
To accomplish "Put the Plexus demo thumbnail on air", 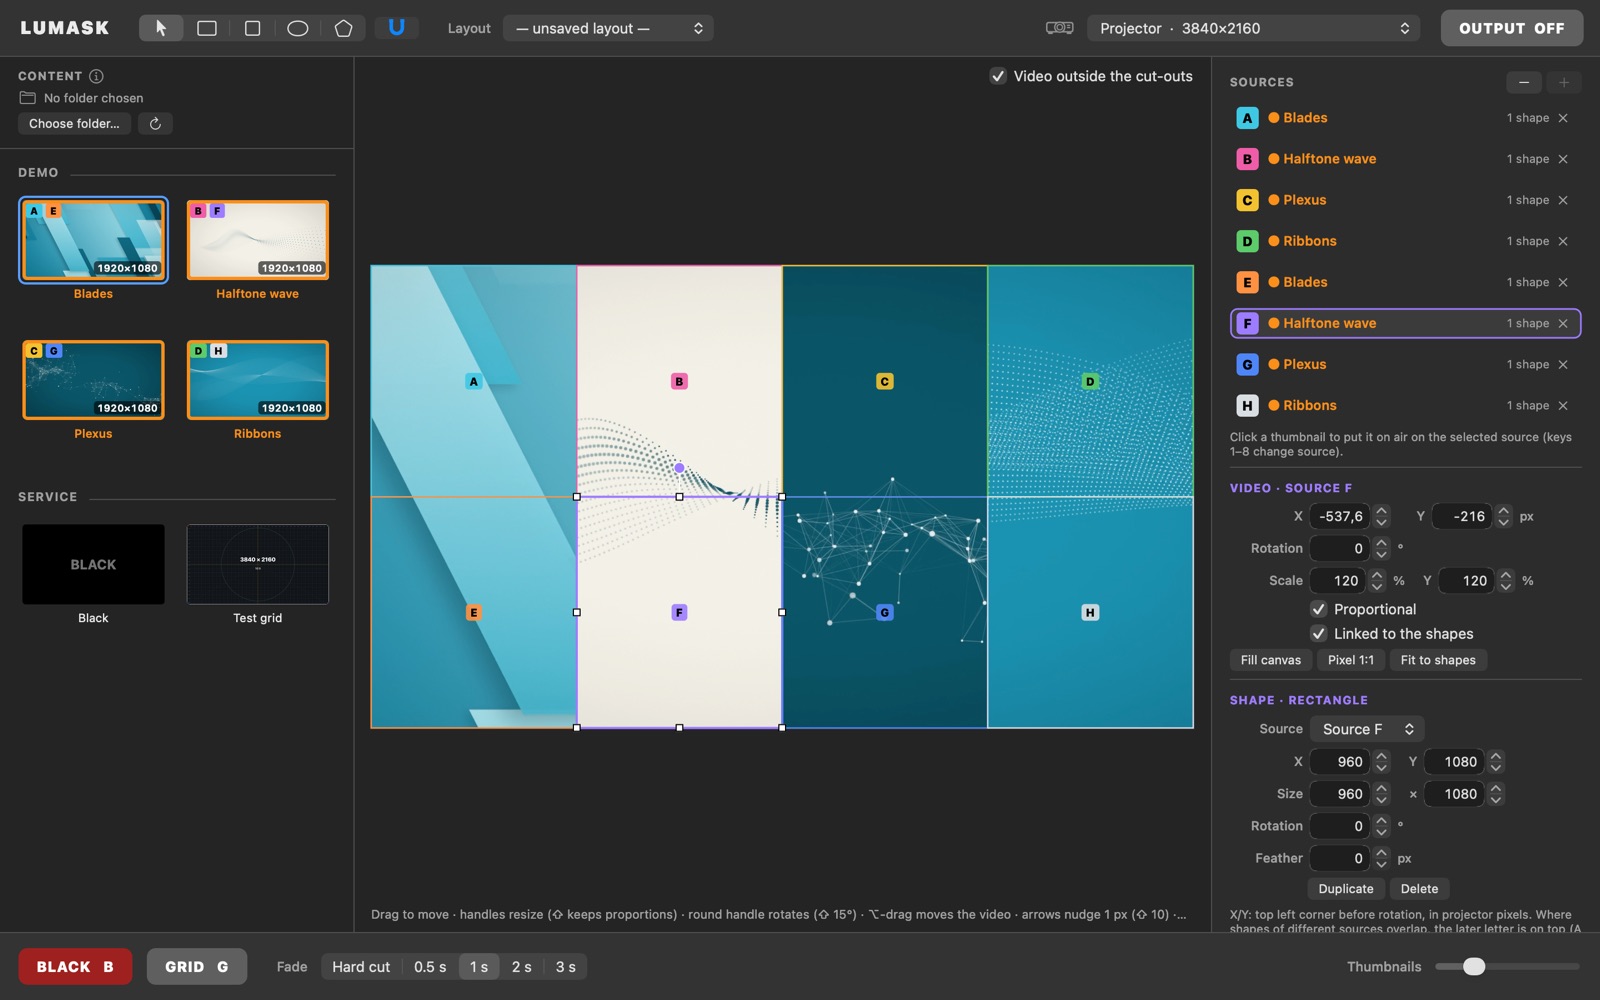I will pos(93,380).
